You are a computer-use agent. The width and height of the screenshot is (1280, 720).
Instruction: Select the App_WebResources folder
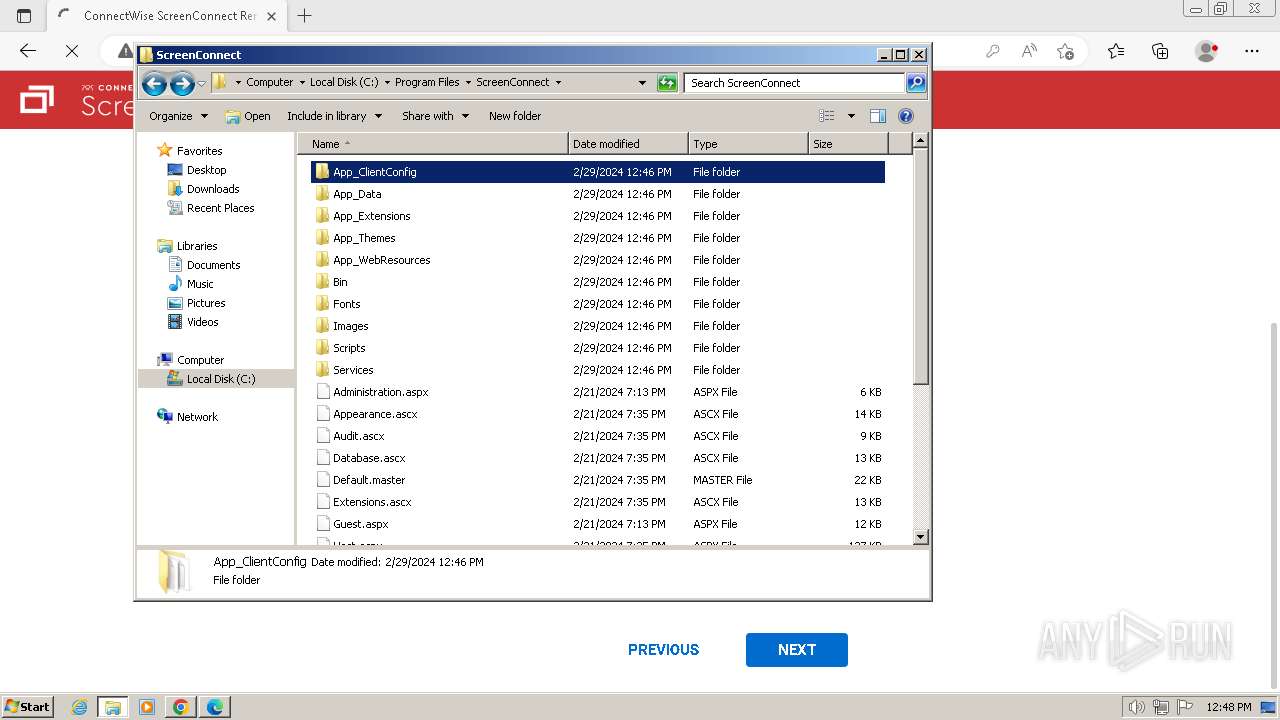tap(598, 260)
